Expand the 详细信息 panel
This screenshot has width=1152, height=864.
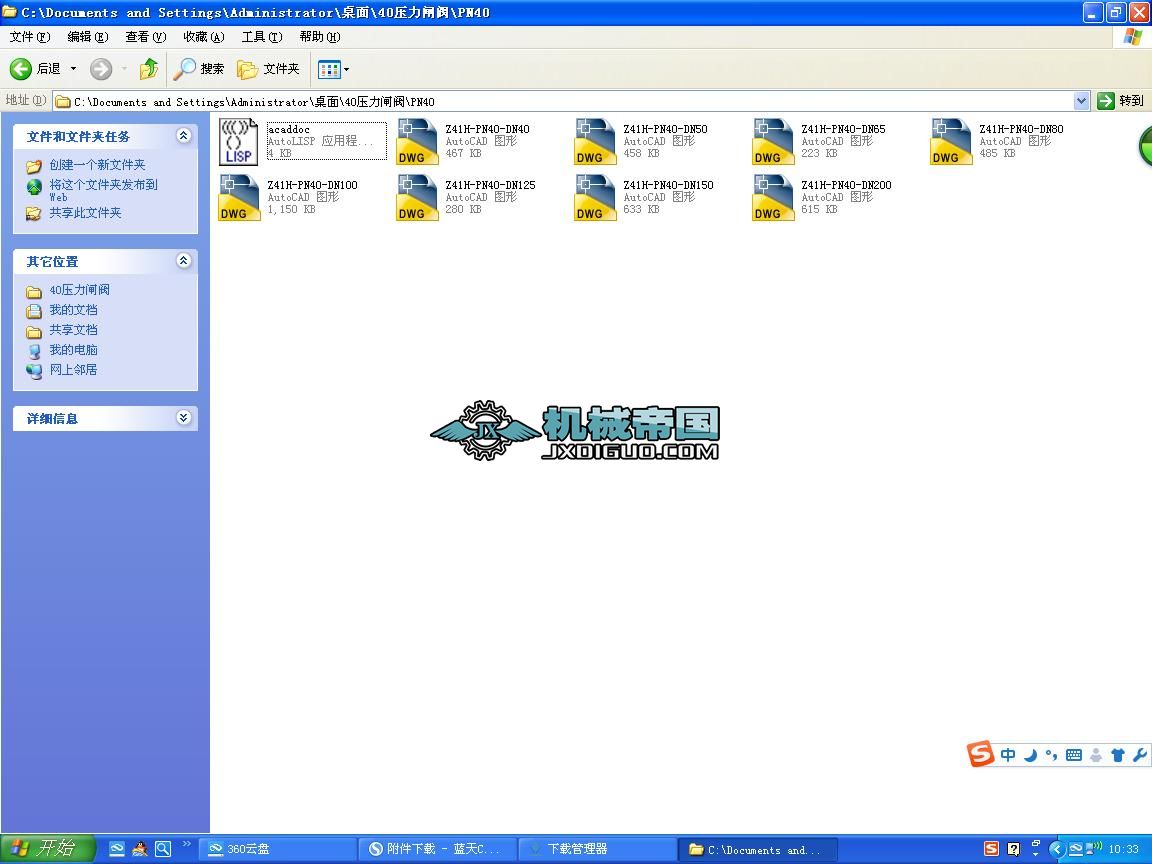coord(184,418)
